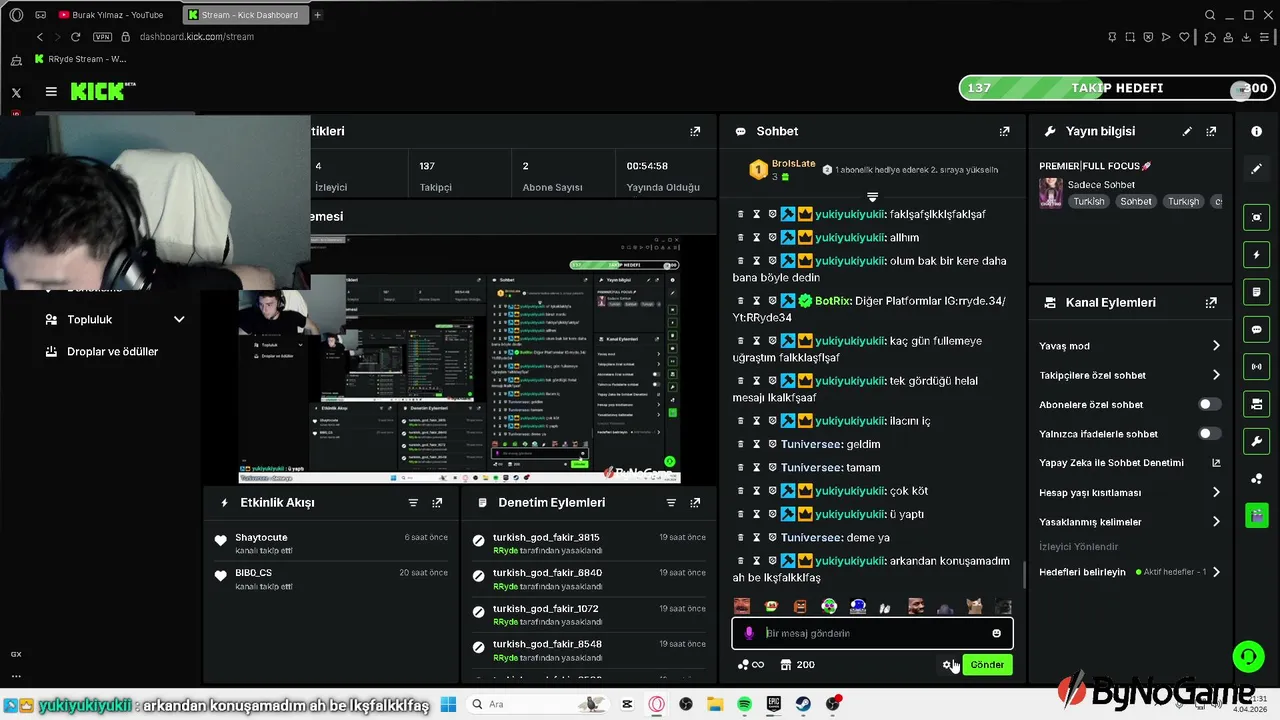Click the Kick logo
The image size is (1280, 720).
click(x=103, y=92)
